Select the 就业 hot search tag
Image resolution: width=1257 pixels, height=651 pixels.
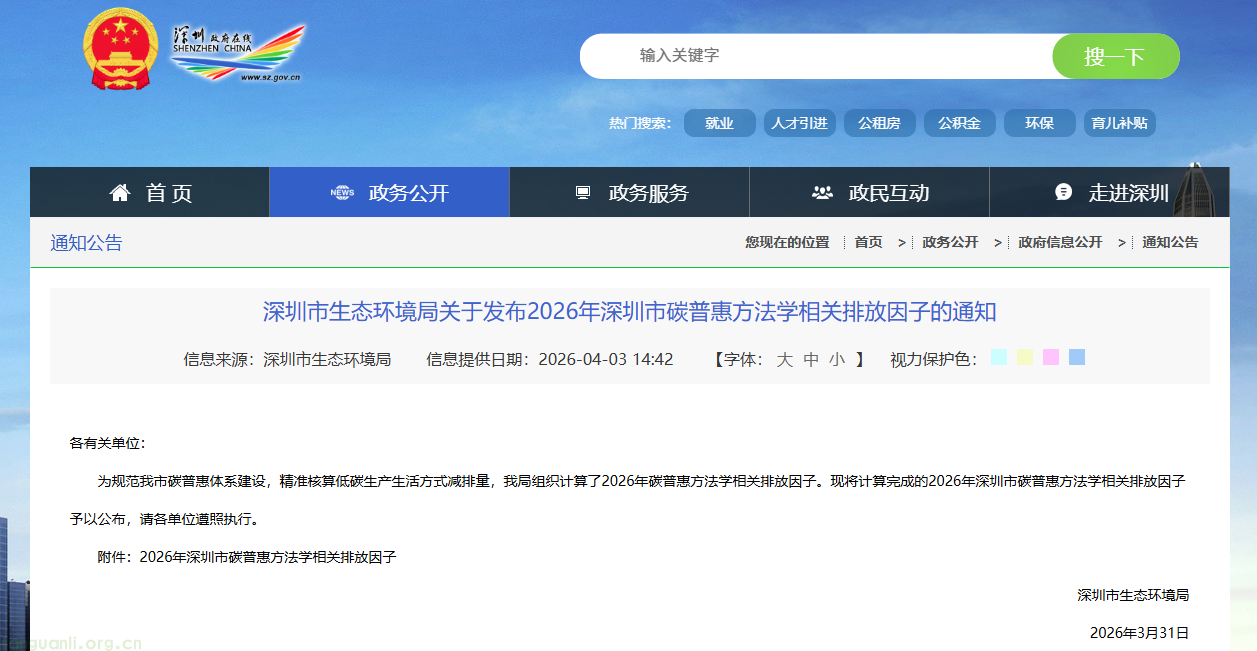719,123
